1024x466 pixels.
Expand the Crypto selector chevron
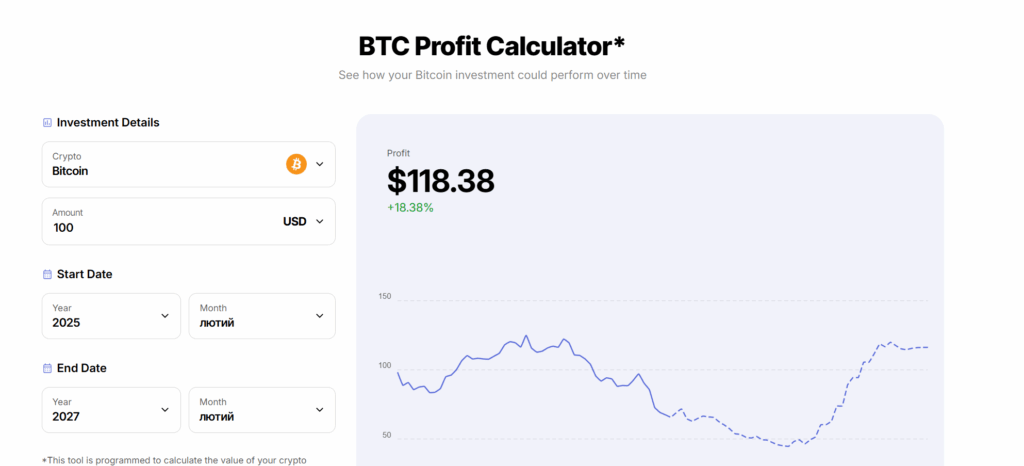[x=320, y=164]
